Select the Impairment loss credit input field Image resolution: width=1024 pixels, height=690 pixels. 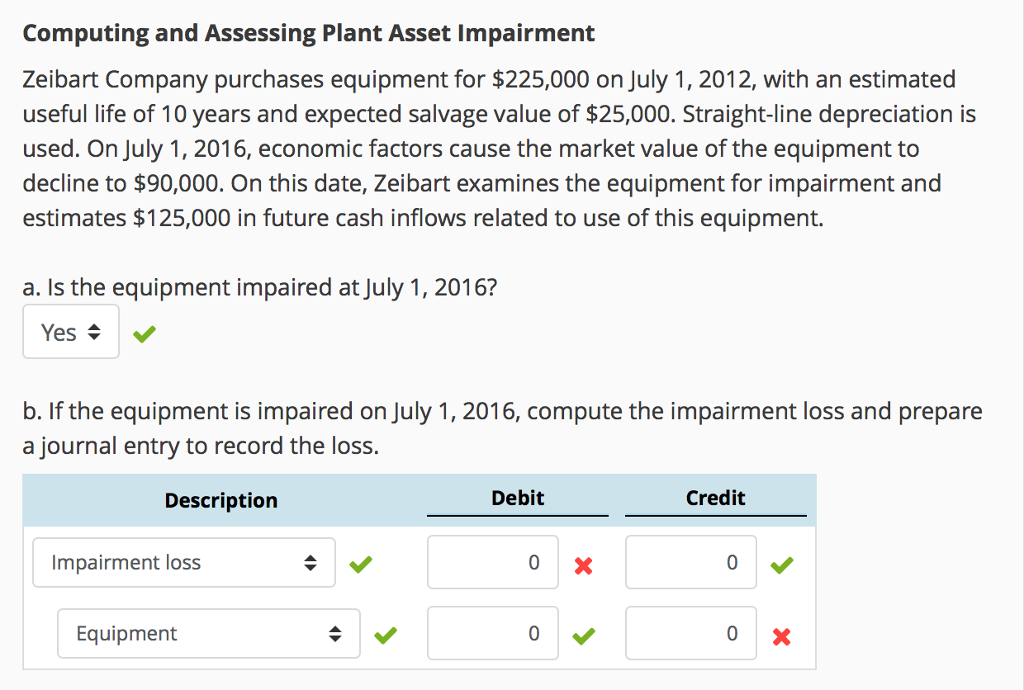pos(690,562)
